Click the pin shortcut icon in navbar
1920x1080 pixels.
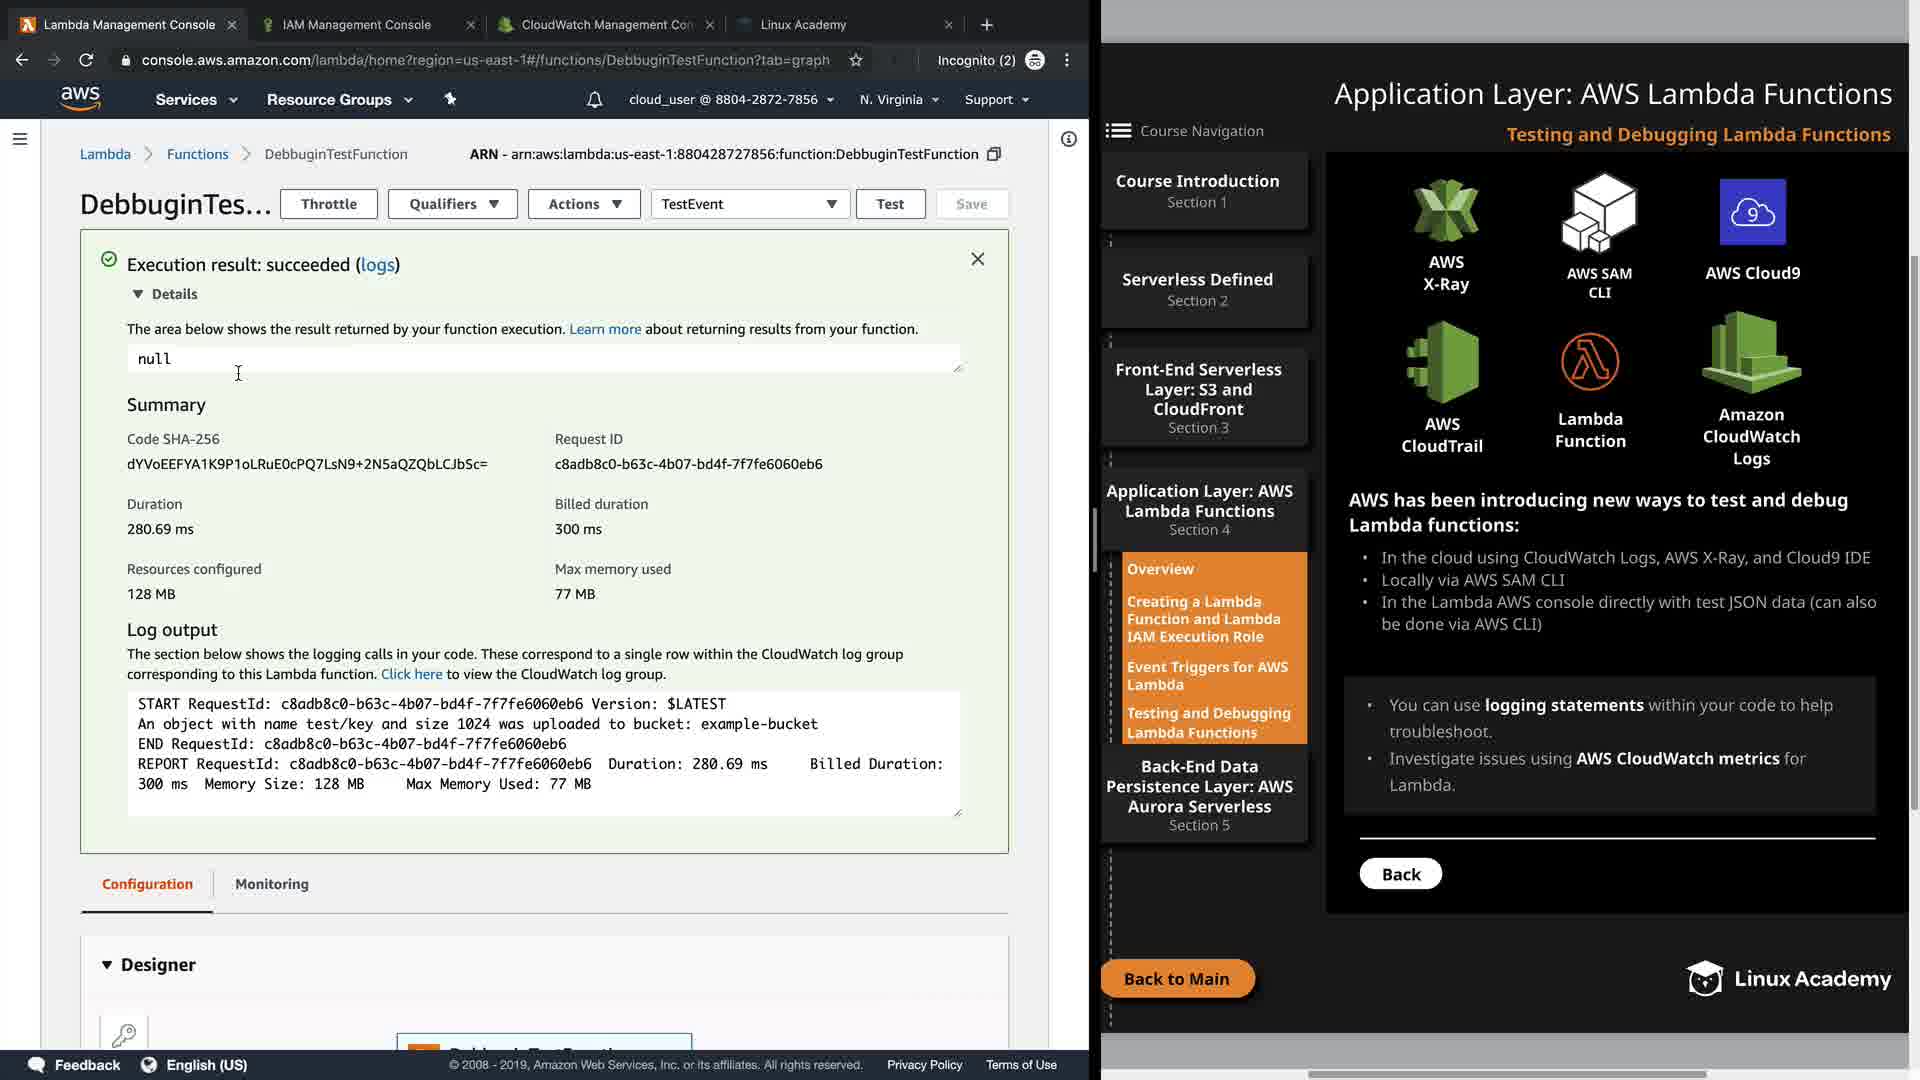point(450,99)
